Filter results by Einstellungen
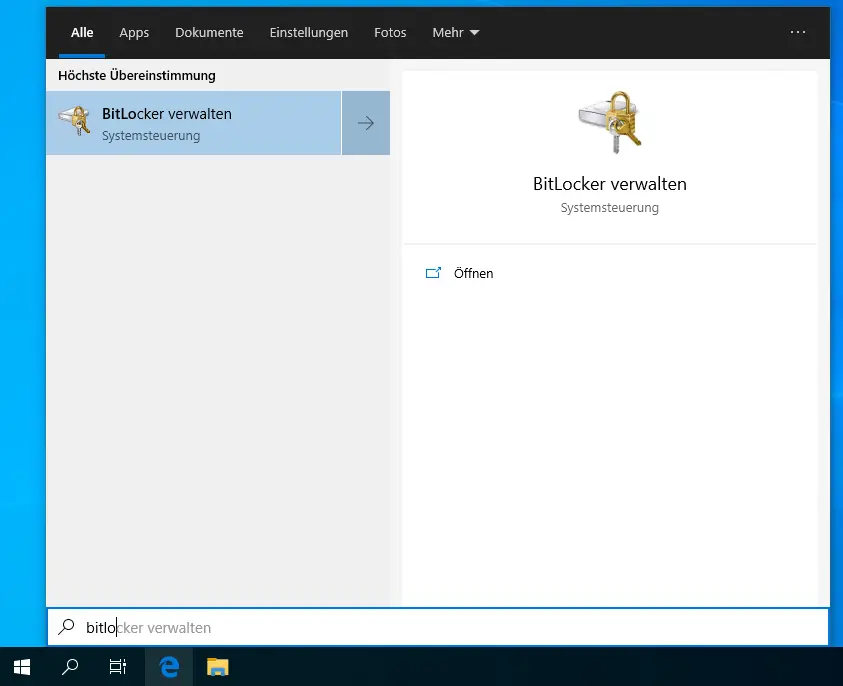The height and width of the screenshot is (686, 843). (x=308, y=32)
